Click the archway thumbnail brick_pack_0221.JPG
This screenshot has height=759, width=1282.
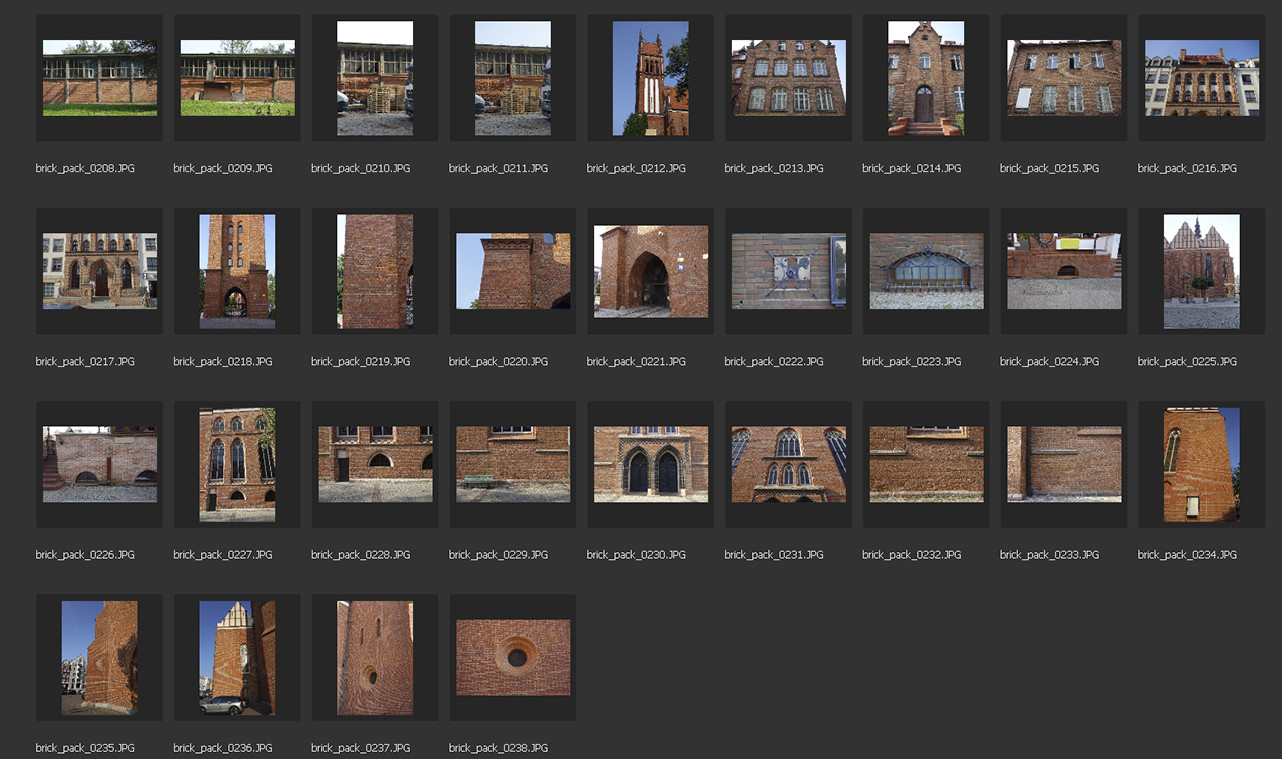pyautogui.click(x=651, y=271)
